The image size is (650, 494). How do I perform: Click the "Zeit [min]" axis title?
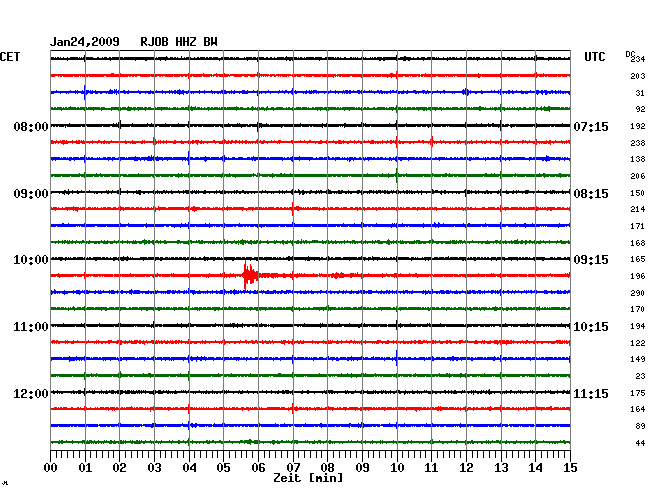tap(308, 478)
